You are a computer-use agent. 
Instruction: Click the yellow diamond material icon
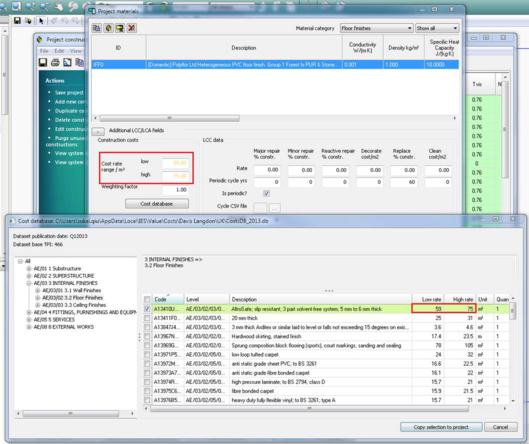pyautogui.click(x=108, y=28)
